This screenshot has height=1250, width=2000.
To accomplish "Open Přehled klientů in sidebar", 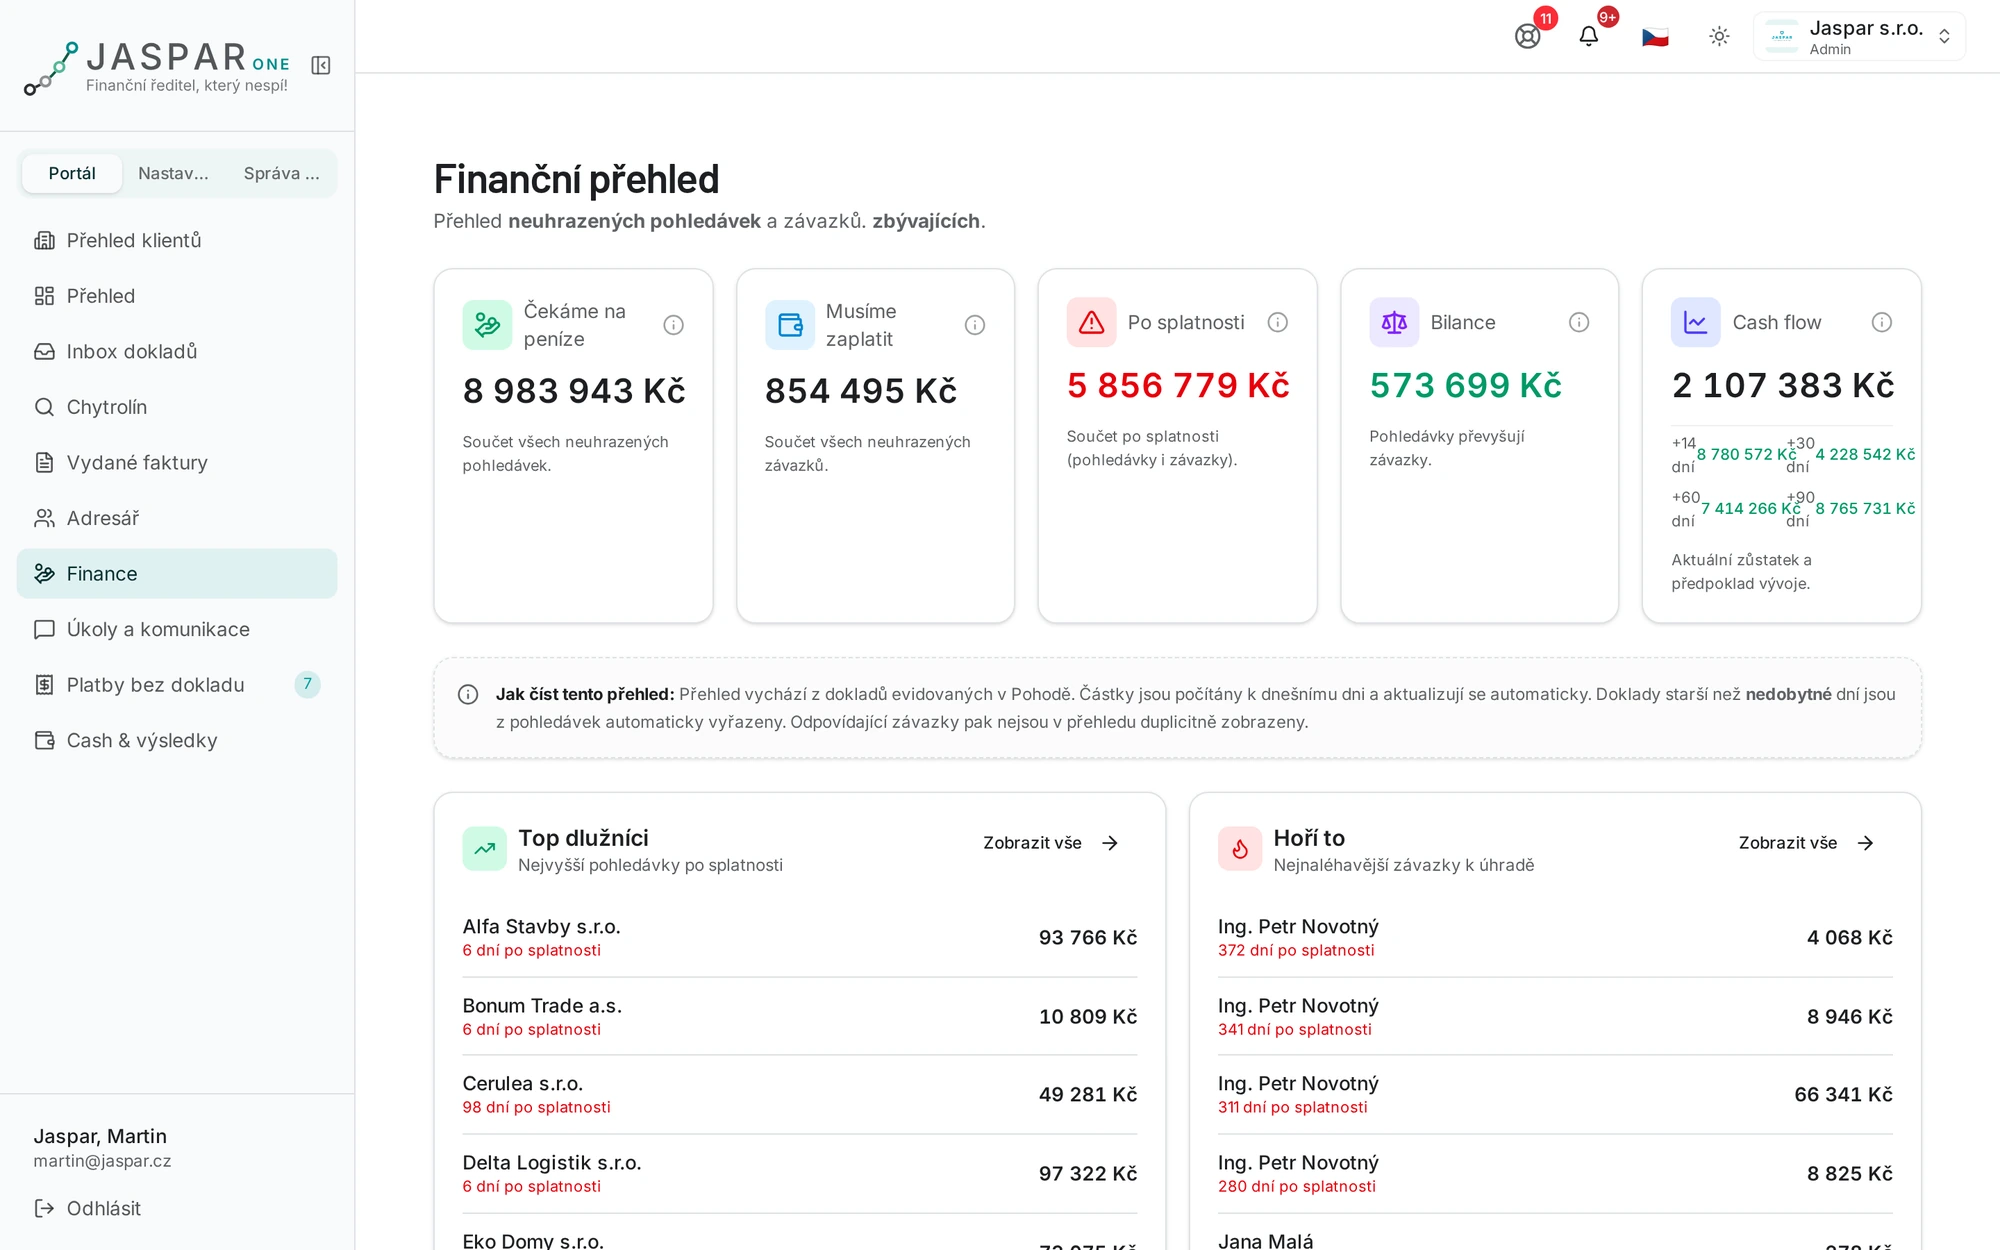I will (177, 240).
